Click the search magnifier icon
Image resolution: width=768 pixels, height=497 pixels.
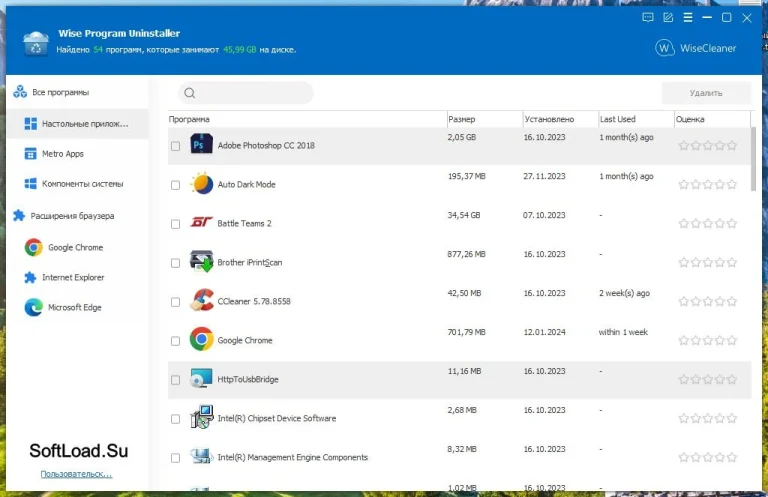[190, 93]
